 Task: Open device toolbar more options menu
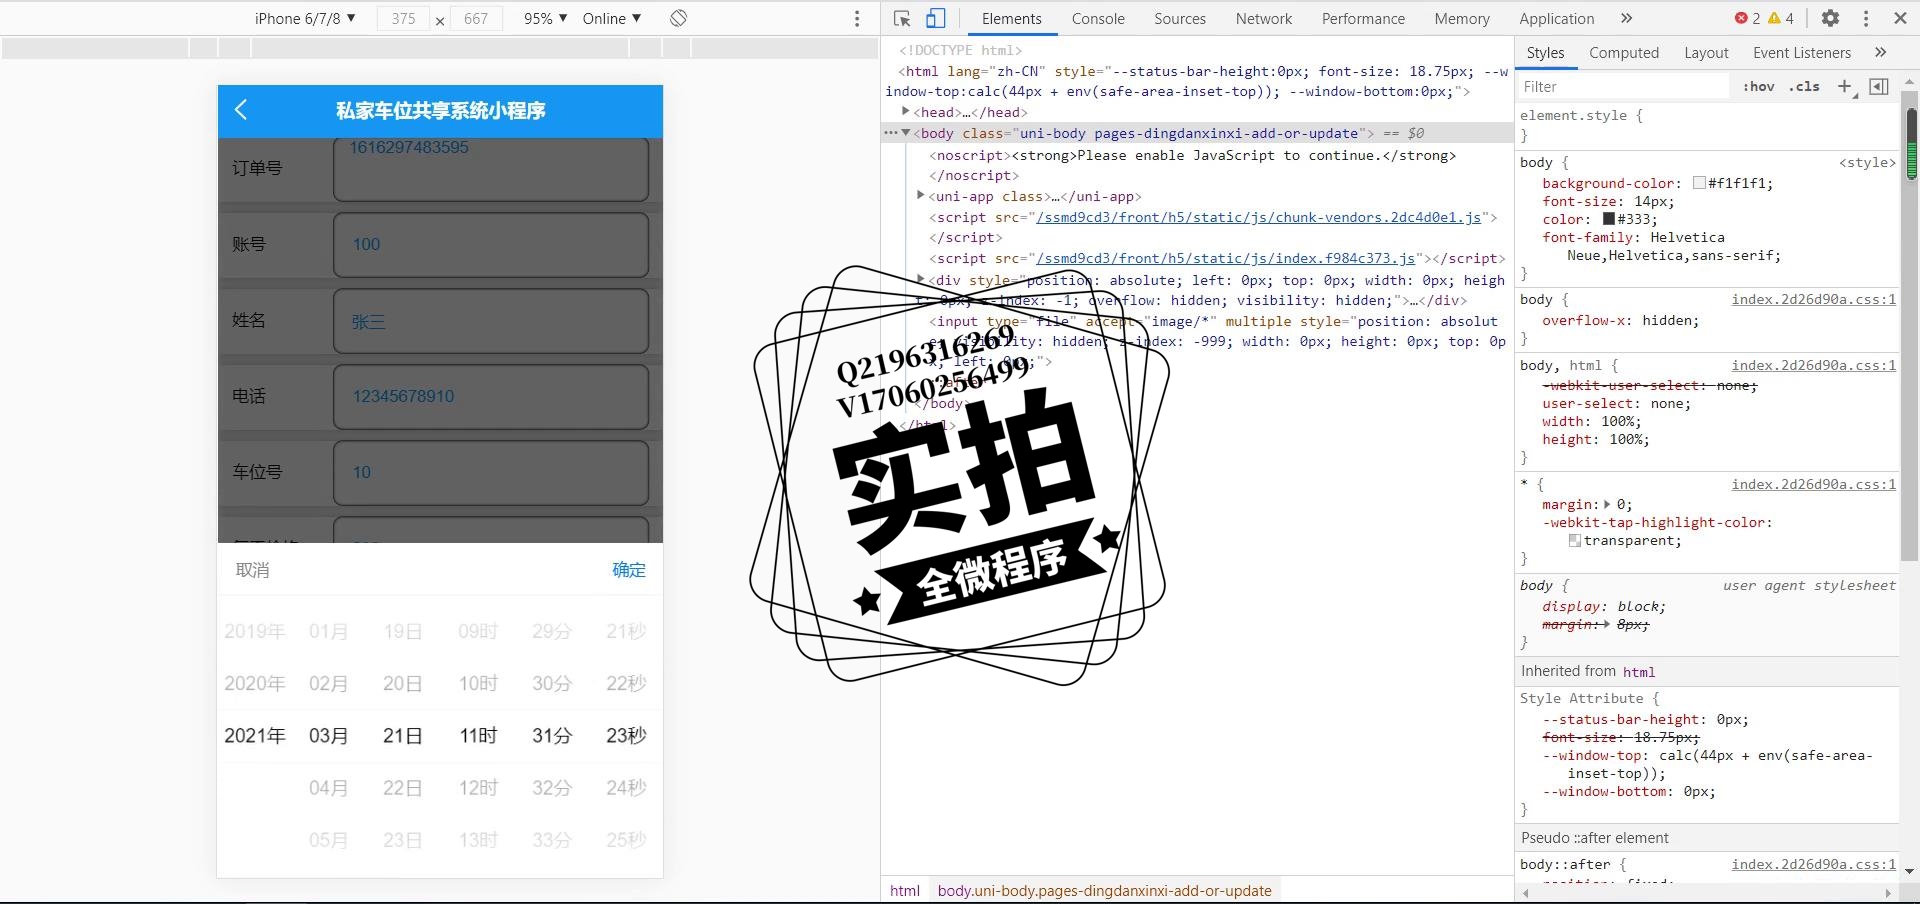(x=857, y=18)
